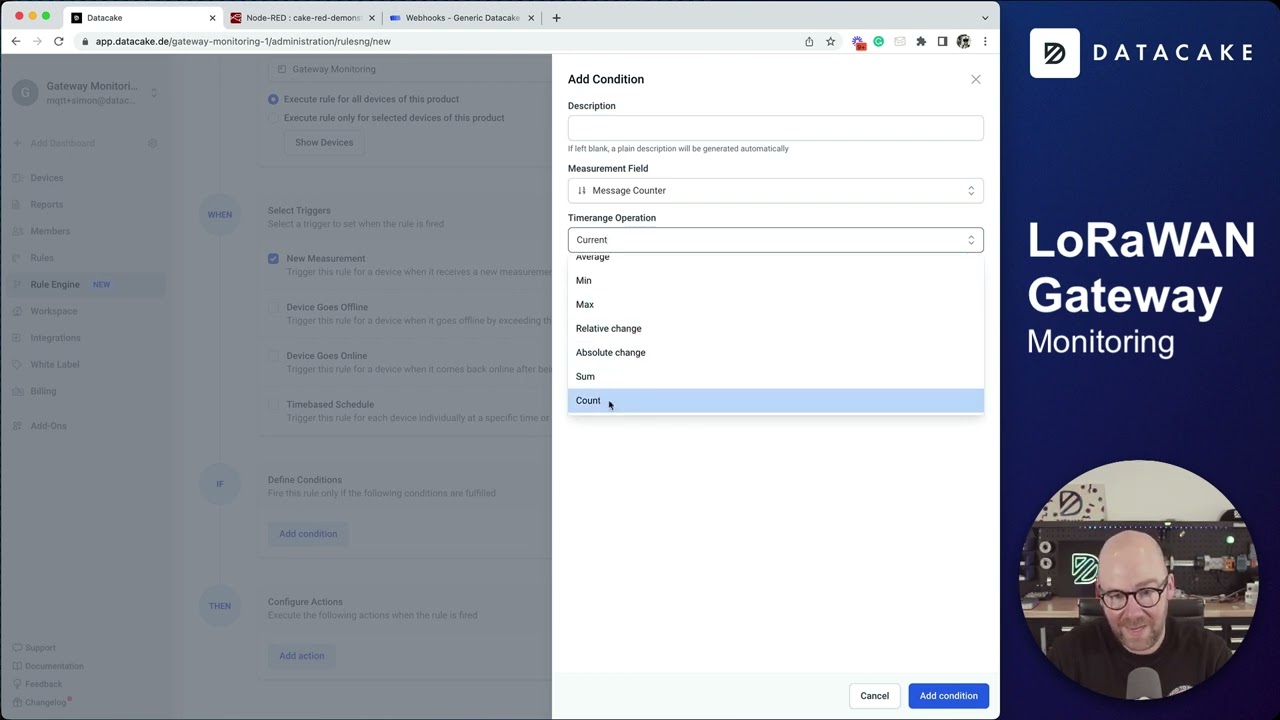
Task: Reload the current page
Action: pos(59,41)
